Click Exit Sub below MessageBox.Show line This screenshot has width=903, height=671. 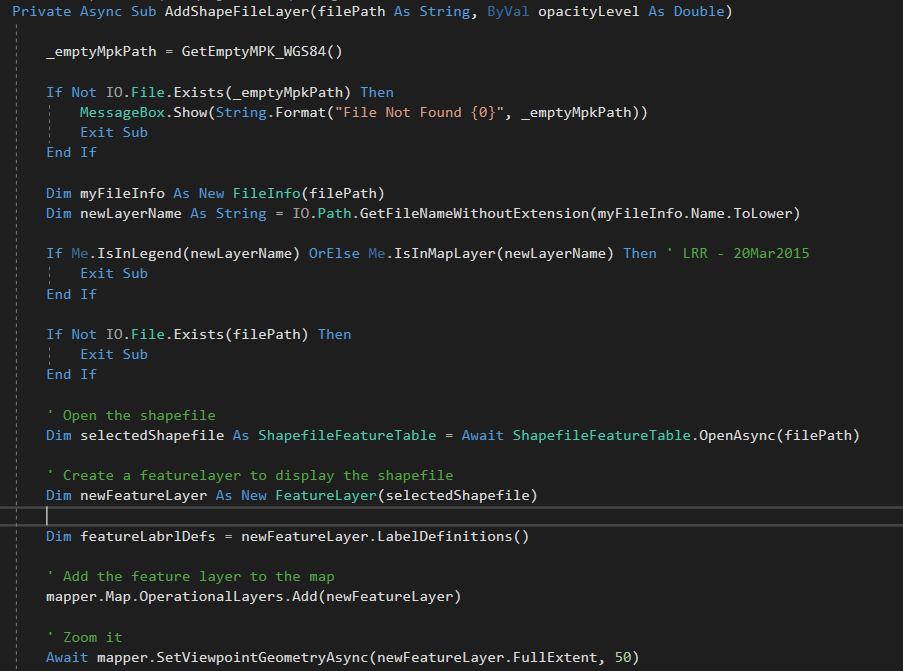(x=113, y=132)
